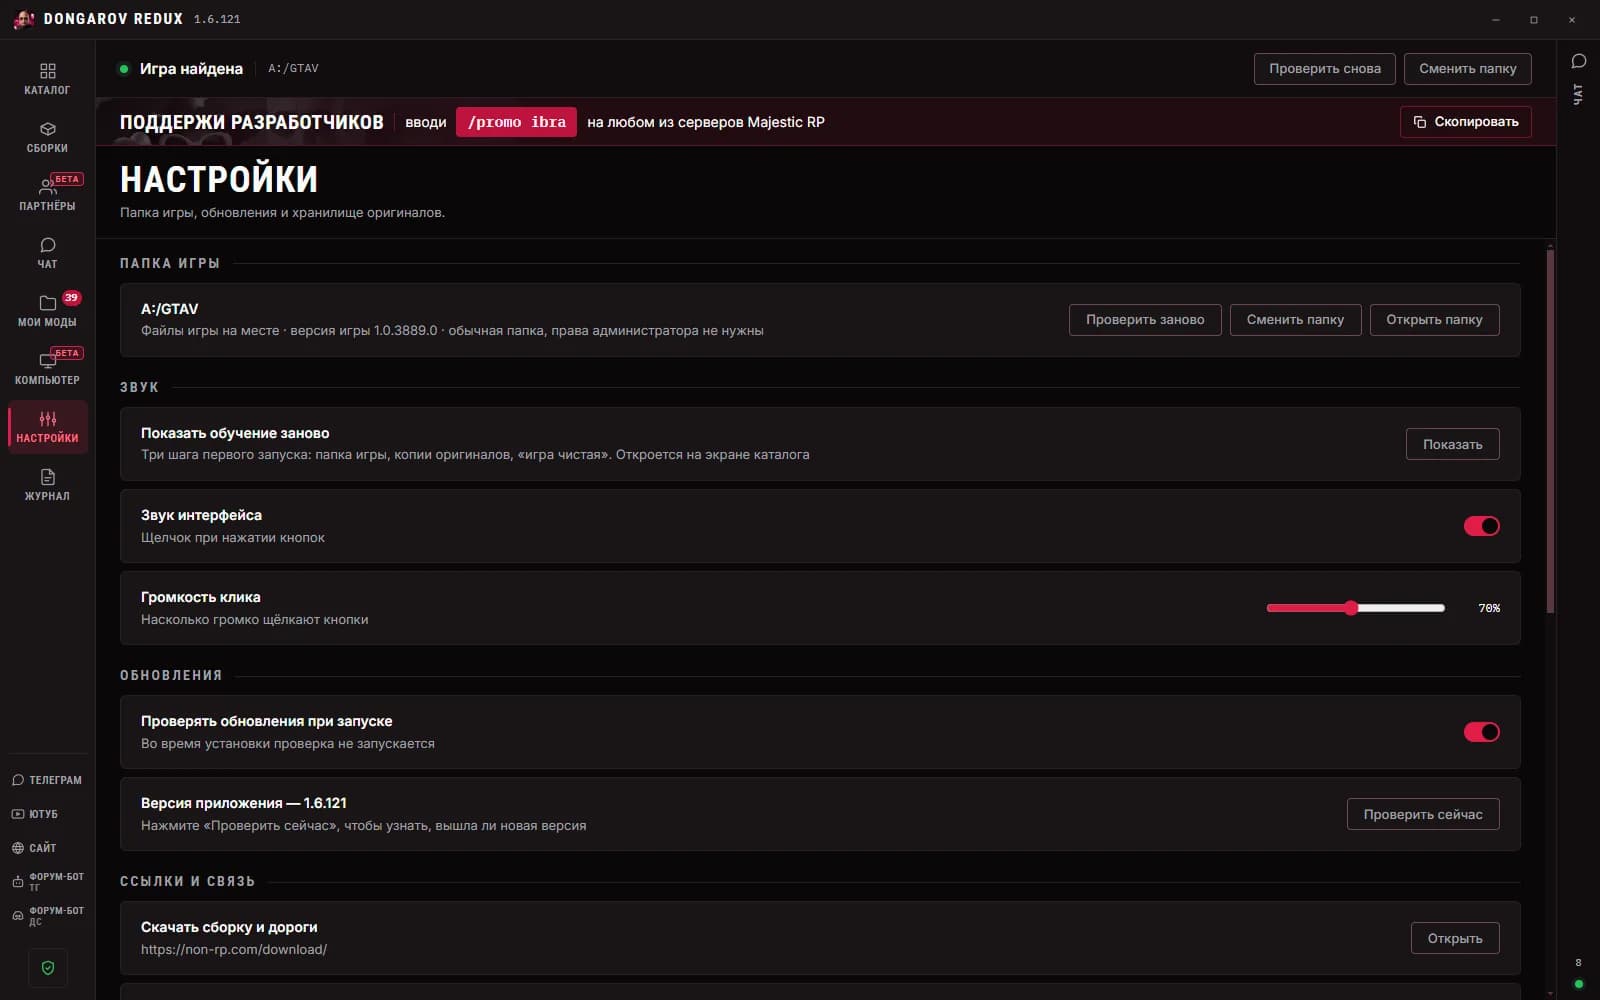Click the Громкость клика volume slider
Viewport: 1600px width, 1000px height.
[x=1355, y=608]
